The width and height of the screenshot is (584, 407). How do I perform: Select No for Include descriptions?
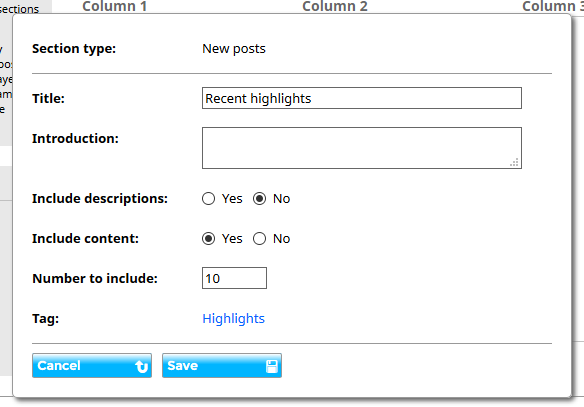(260, 198)
